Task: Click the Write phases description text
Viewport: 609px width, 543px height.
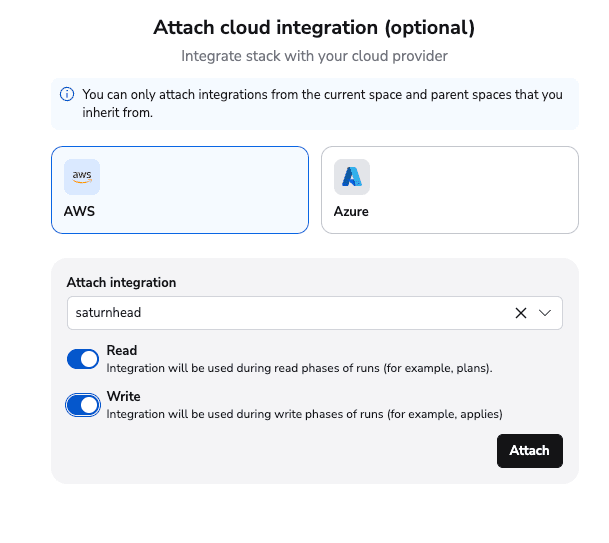Action: tap(304, 414)
